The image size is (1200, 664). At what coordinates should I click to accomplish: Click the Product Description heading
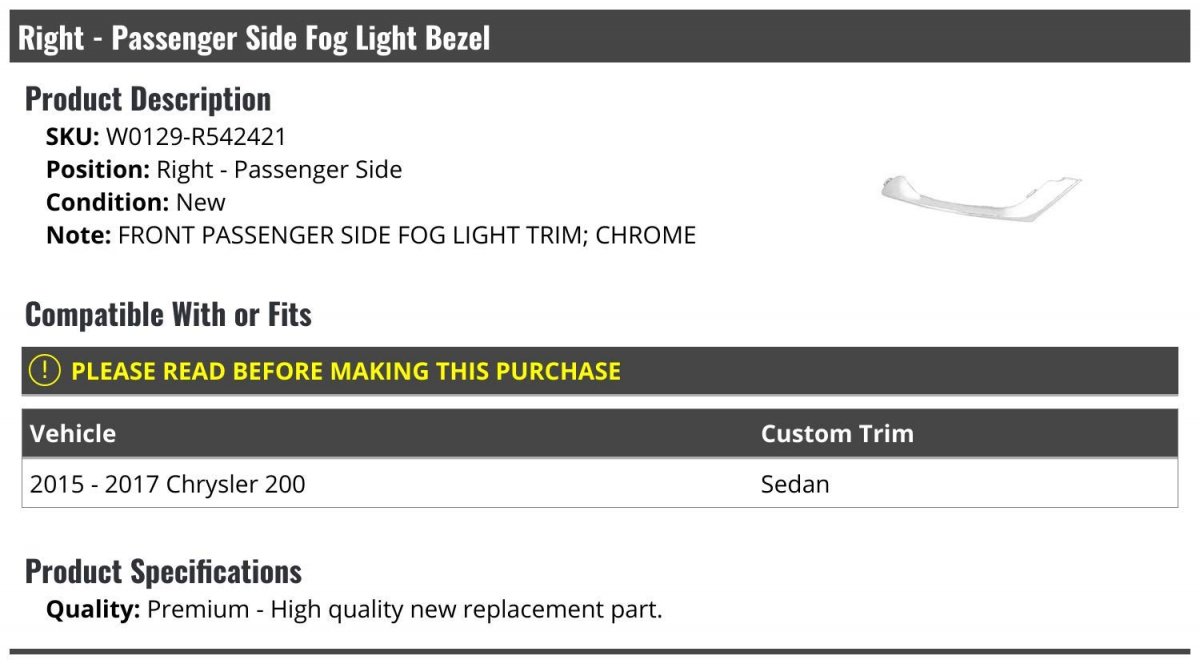click(x=148, y=99)
